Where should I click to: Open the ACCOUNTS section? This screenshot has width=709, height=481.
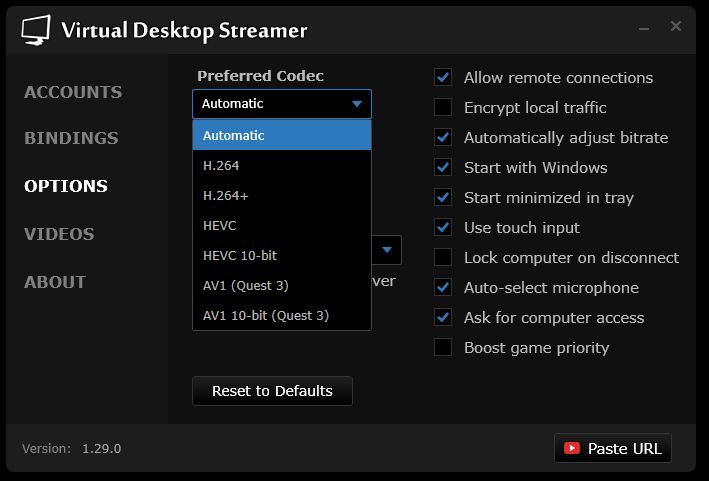coord(73,92)
